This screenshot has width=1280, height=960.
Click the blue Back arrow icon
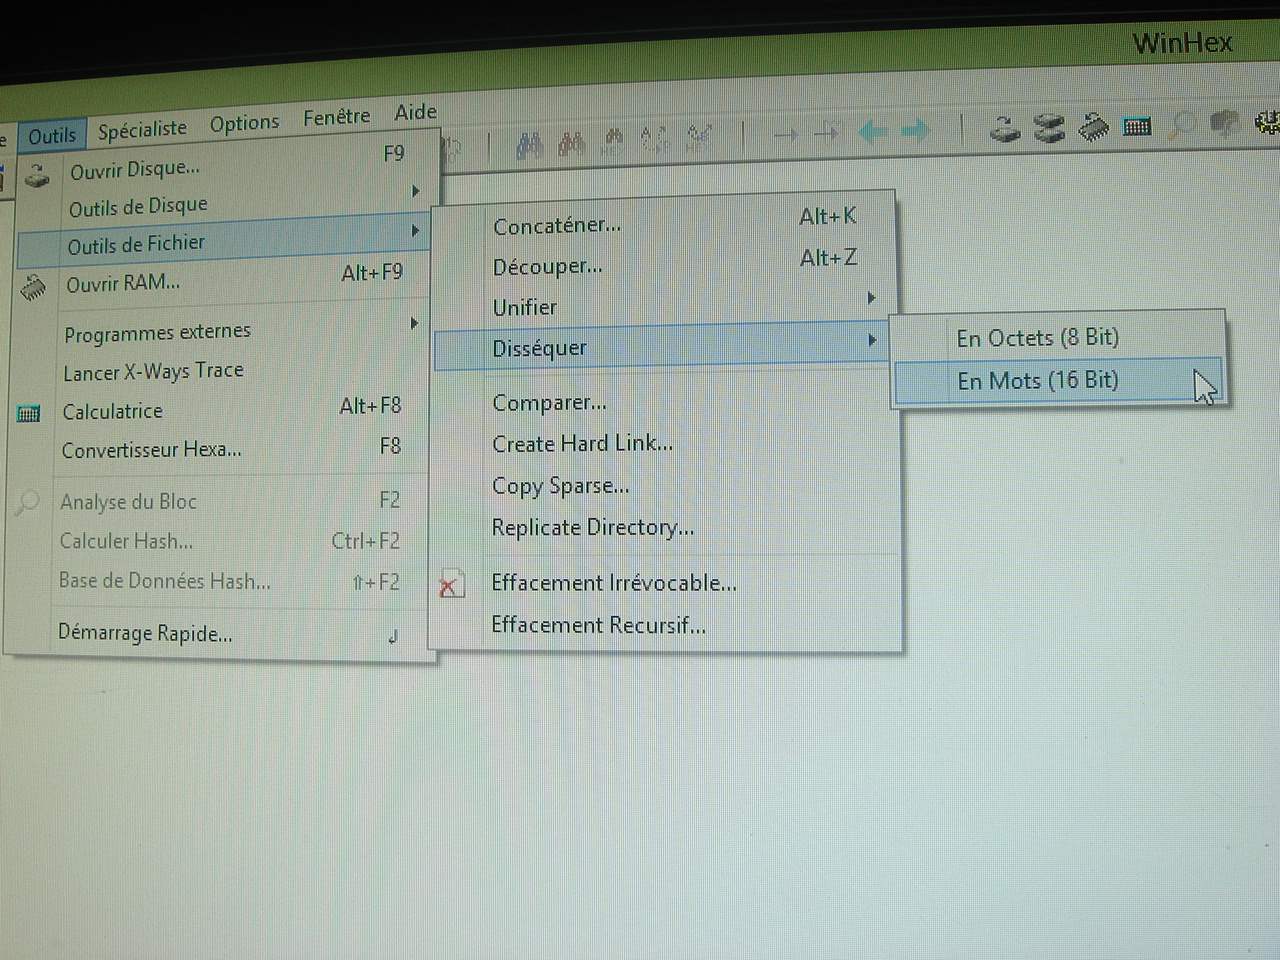[x=873, y=131]
